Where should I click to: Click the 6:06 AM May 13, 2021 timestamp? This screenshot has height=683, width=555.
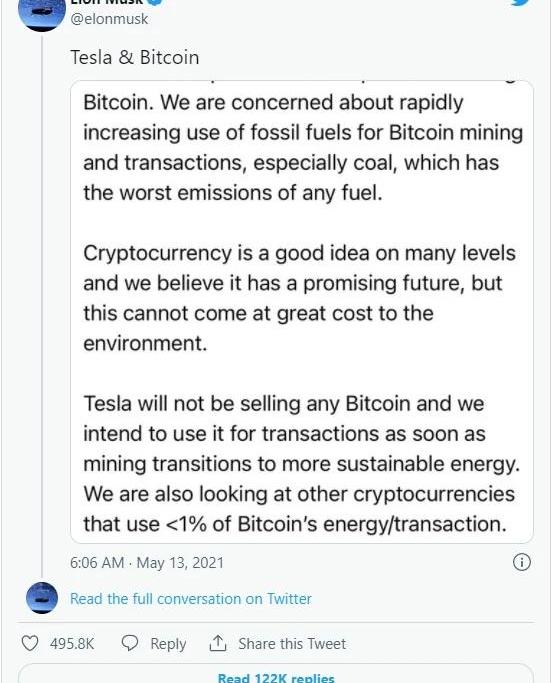pos(147,562)
